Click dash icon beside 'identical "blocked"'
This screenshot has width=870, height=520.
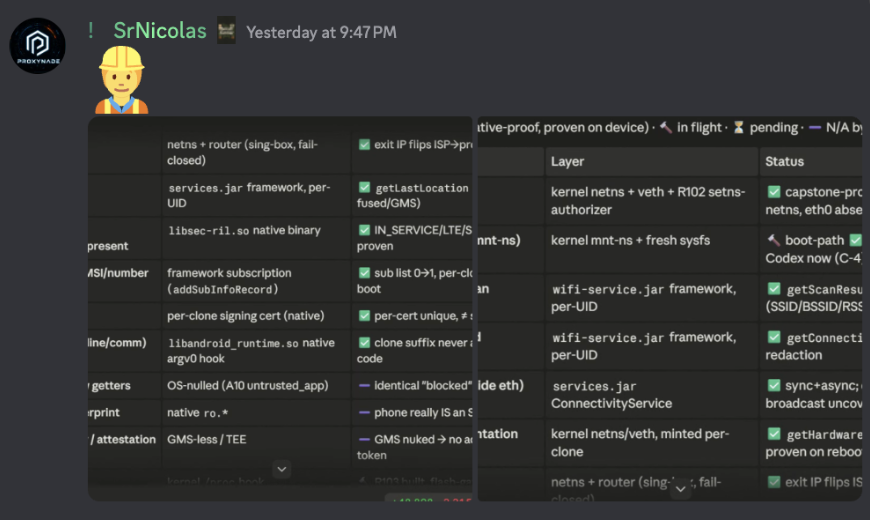(x=364, y=386)
